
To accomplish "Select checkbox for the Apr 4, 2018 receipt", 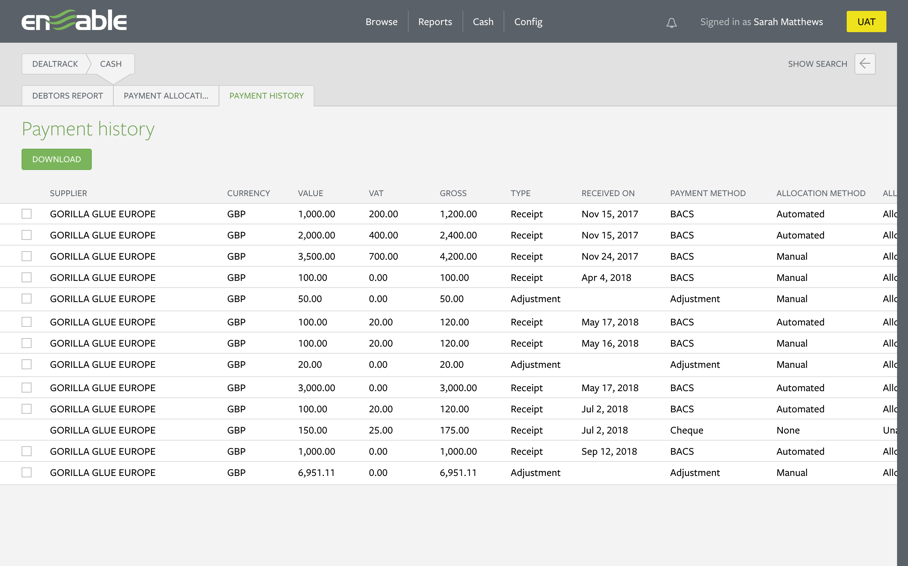I will (27, 277).
